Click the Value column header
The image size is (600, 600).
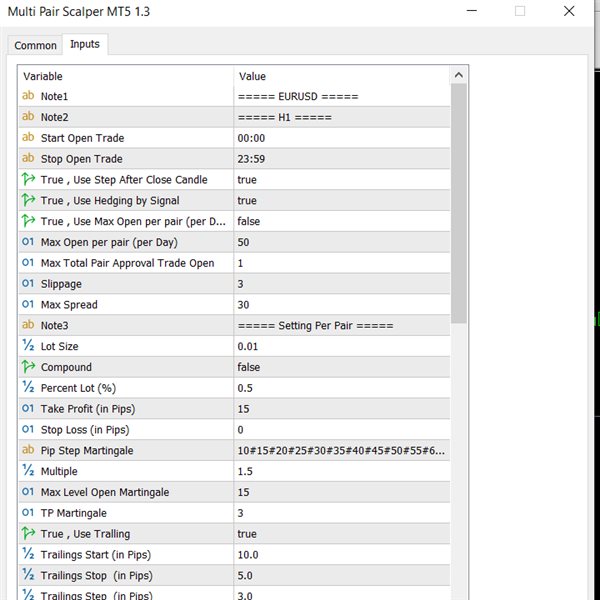(x=342, y=76)
